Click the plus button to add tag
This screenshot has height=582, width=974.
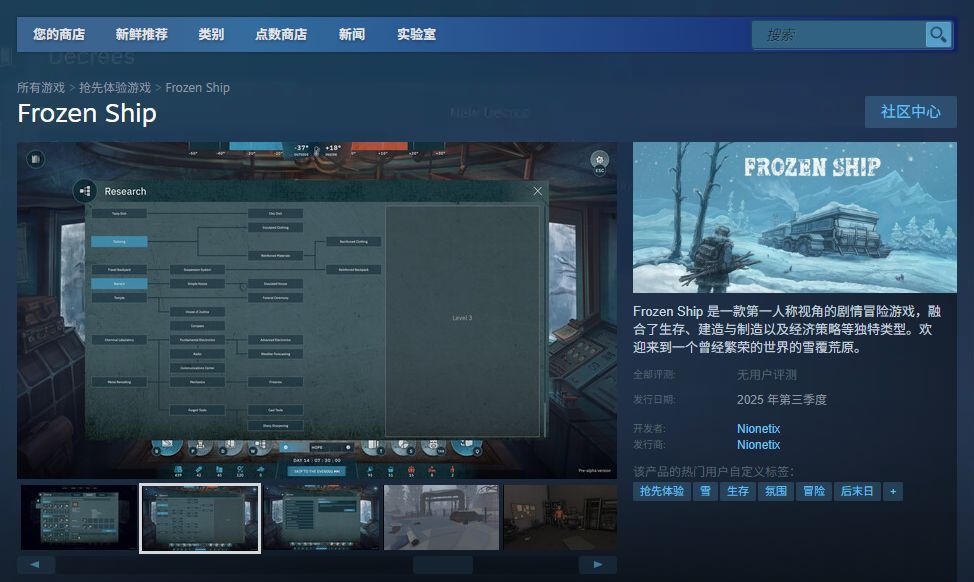pyautogui.click(x=892, y=491)
